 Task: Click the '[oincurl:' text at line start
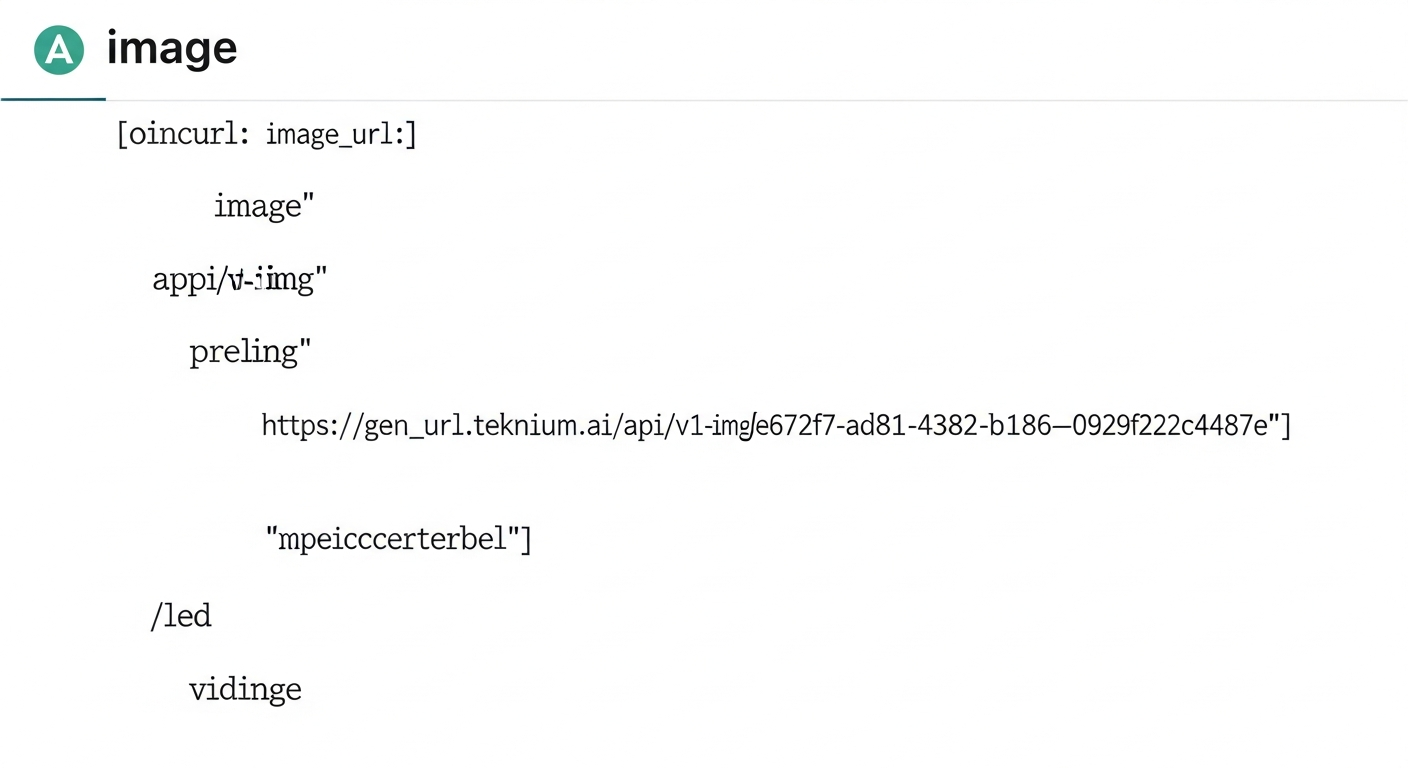click(182, 134)
